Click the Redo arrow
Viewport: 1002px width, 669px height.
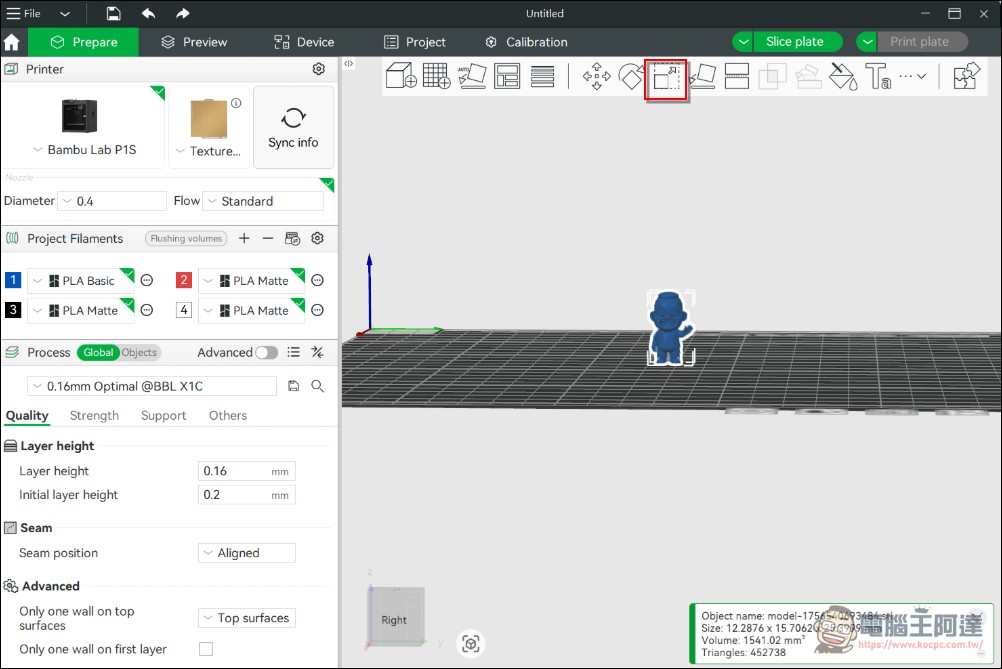[182, 13]
